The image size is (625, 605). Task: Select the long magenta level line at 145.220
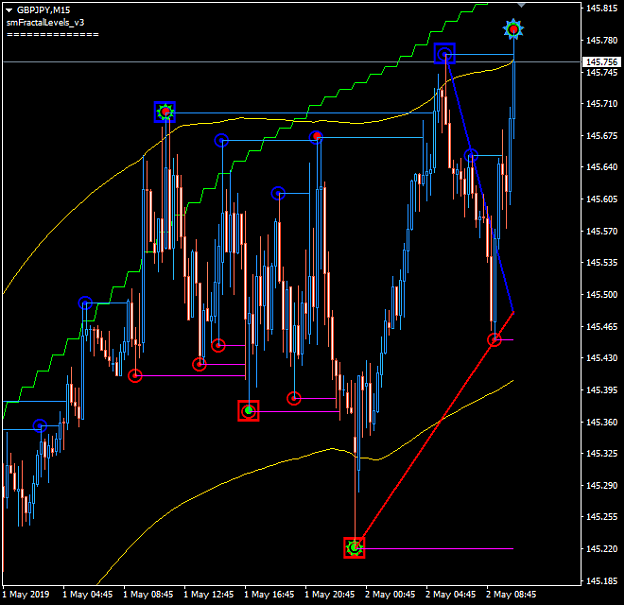[x=436, y=548]
